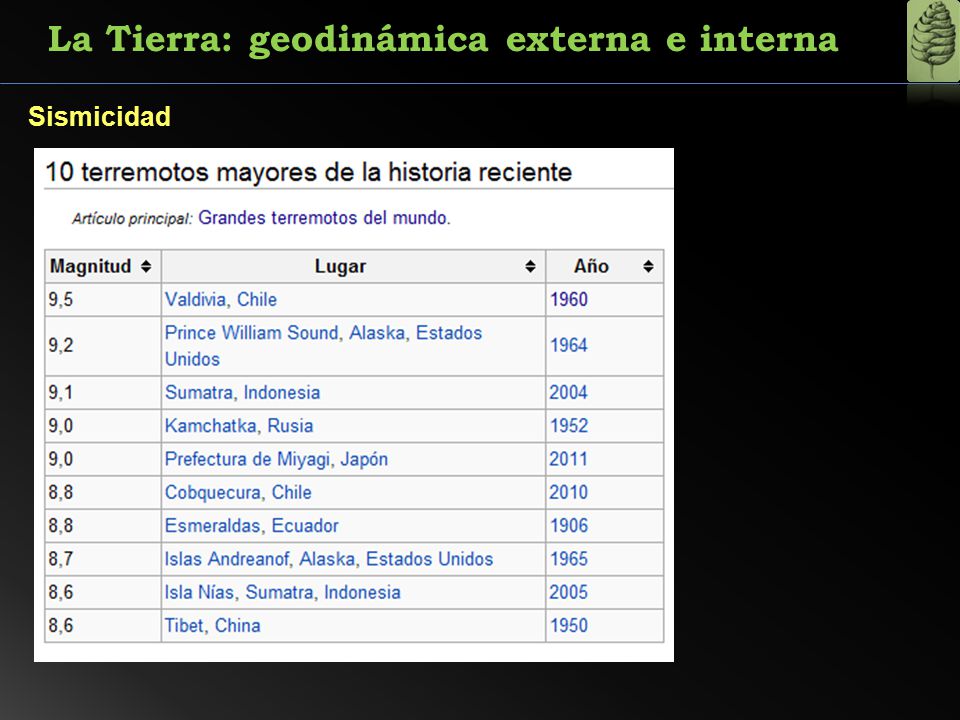Open the Sumatra, Indonesia link
This screenshot has width=960, height=720.
click(x=242, y=392)
